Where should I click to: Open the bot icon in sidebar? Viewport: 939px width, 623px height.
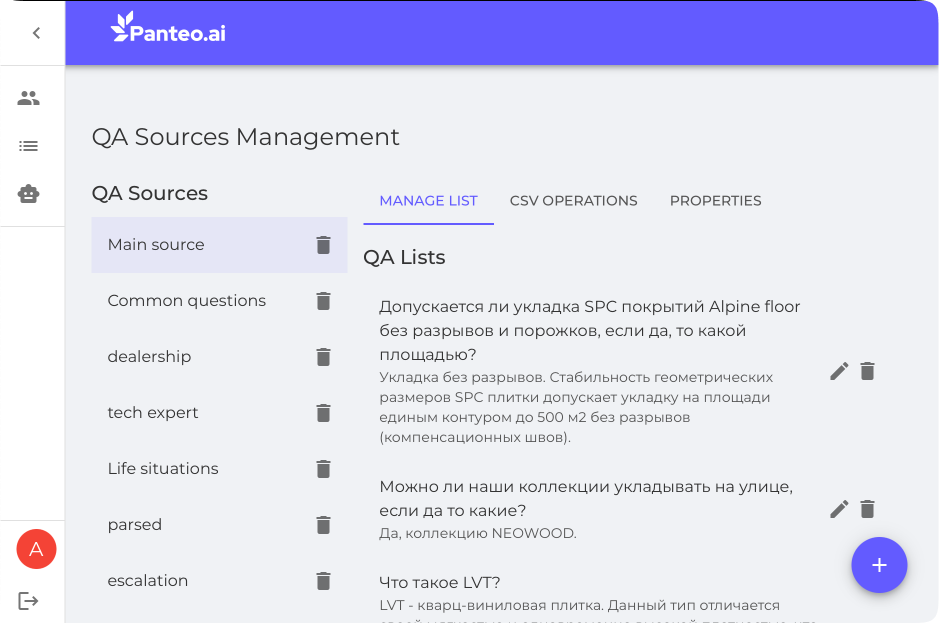[29, 194]
